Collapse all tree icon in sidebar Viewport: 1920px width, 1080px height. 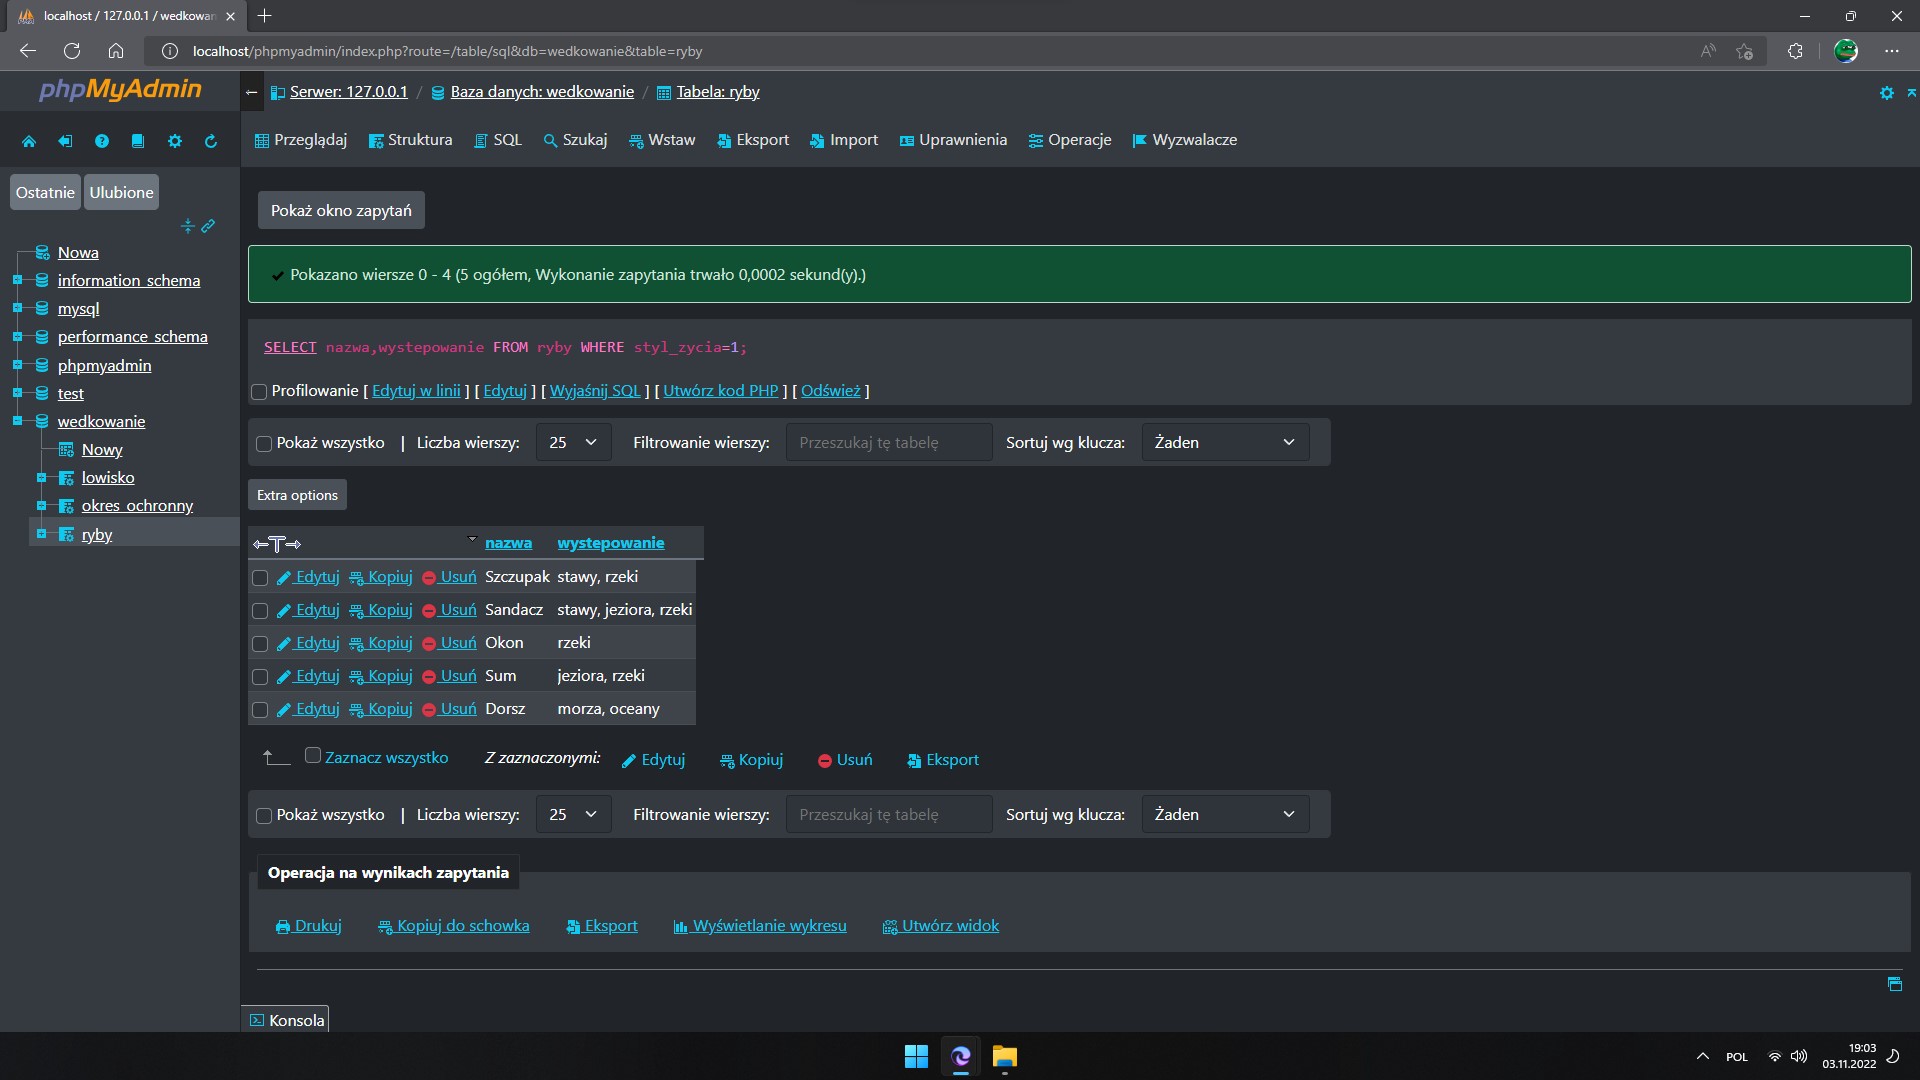pyautogui.click(x=187, y=226)
